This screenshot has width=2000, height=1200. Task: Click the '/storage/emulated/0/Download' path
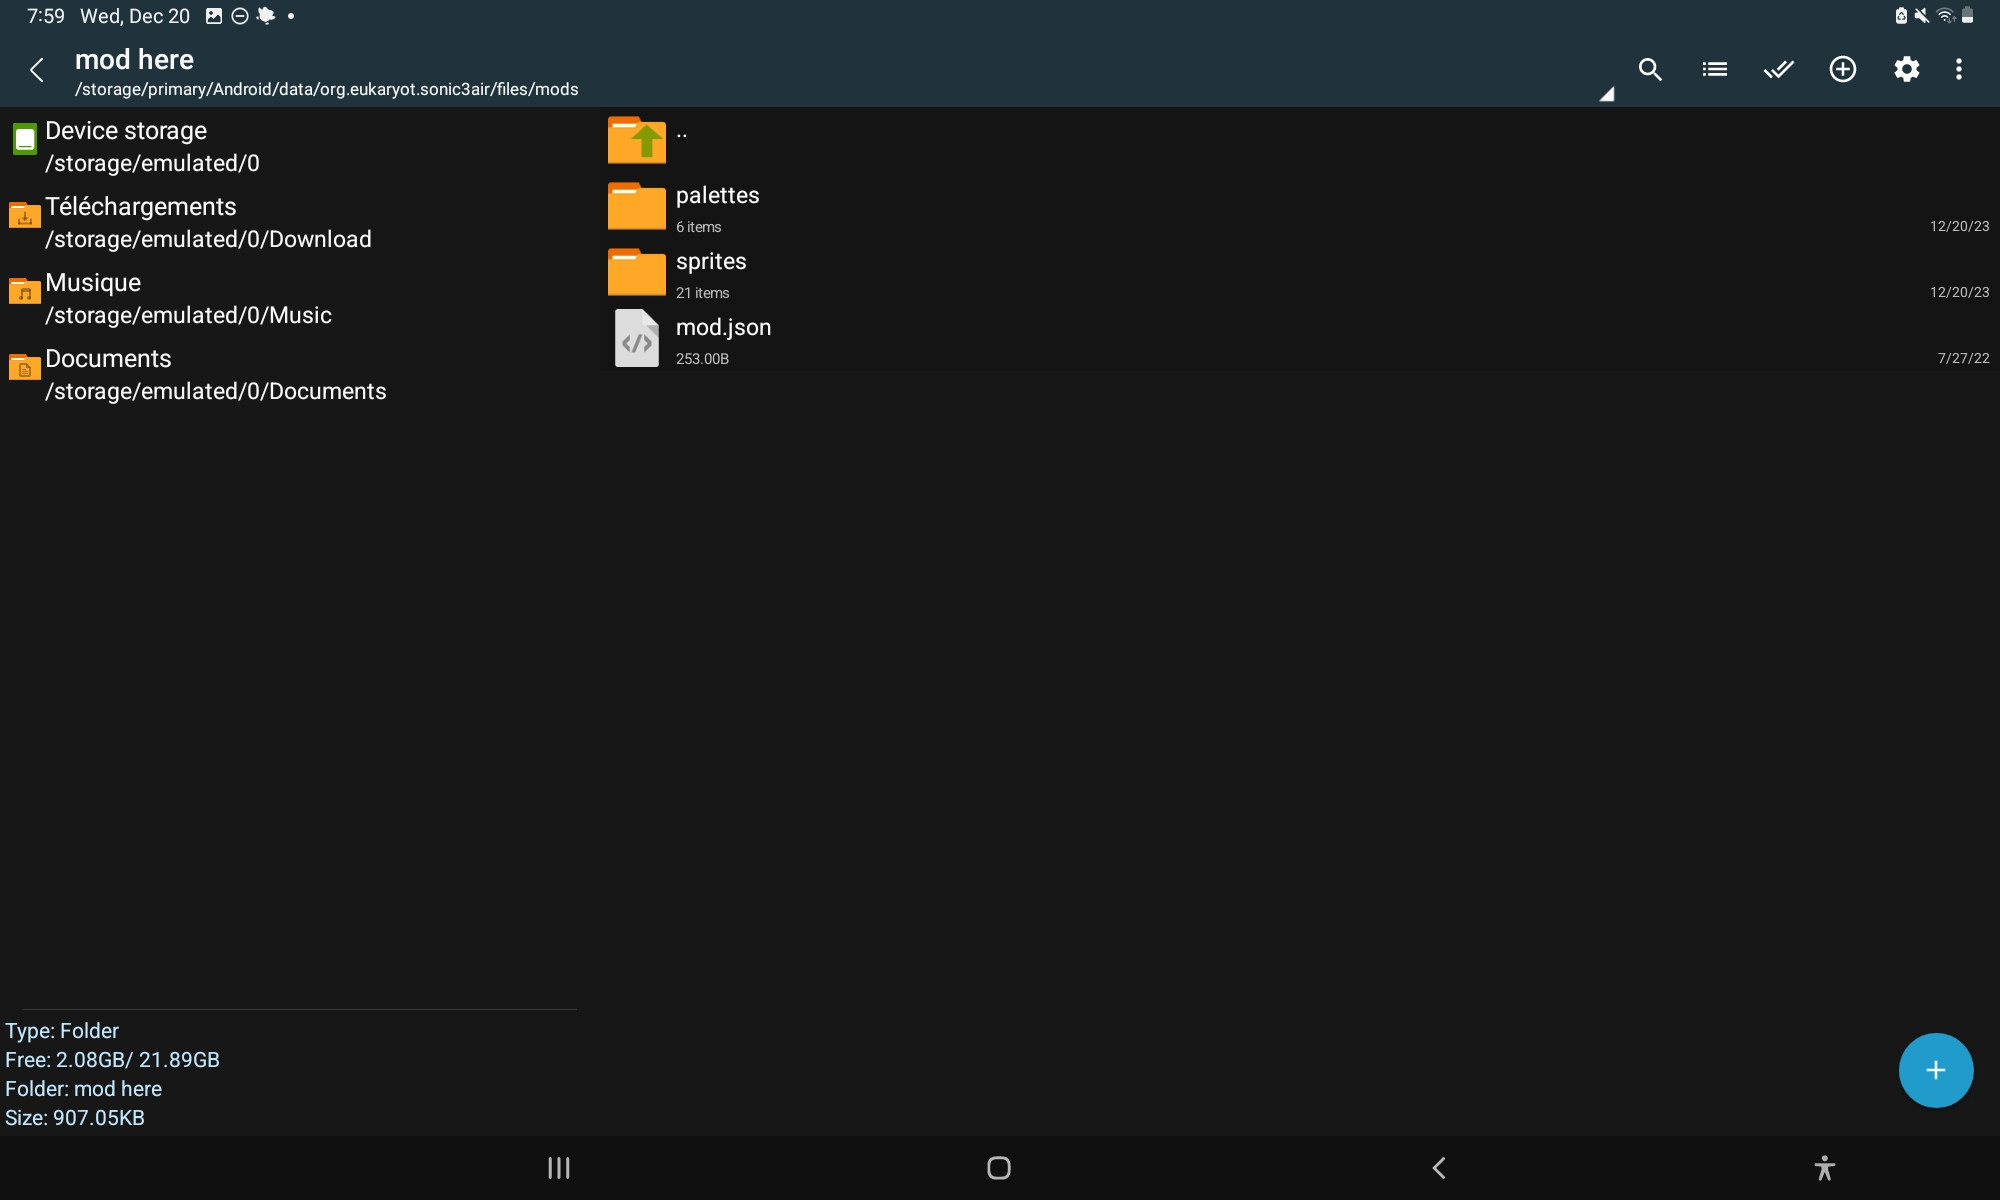point(208,239)
